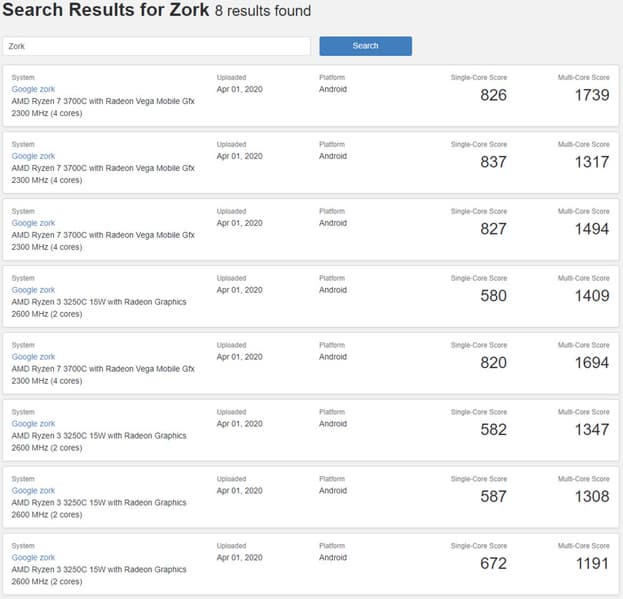Select the 1694 multi-core score
Screen dimensions: 623x599
pos(591,363)
